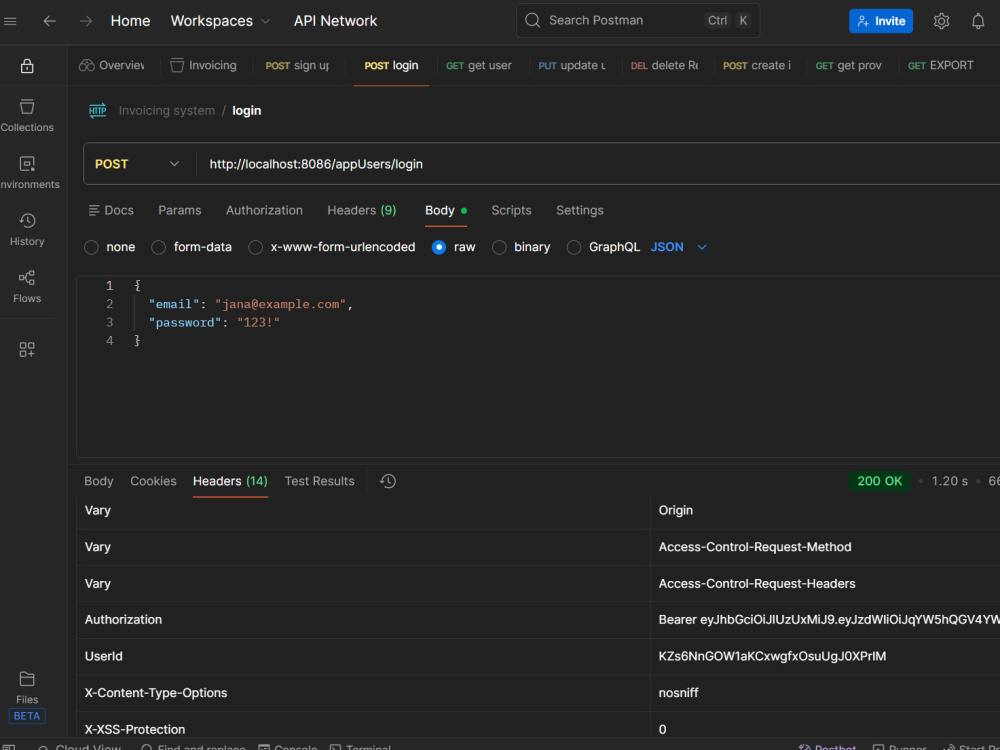Open the POST method dropdown

[x=137, y=164]
